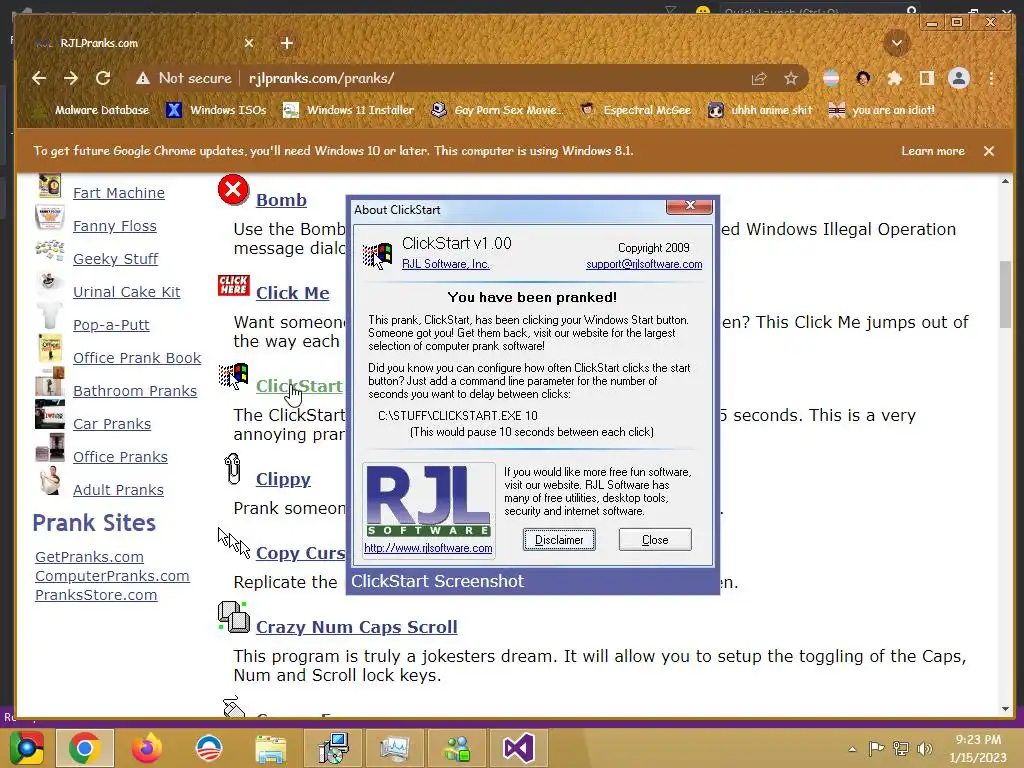Open the ClickStart prank link

tap(299, 386)
